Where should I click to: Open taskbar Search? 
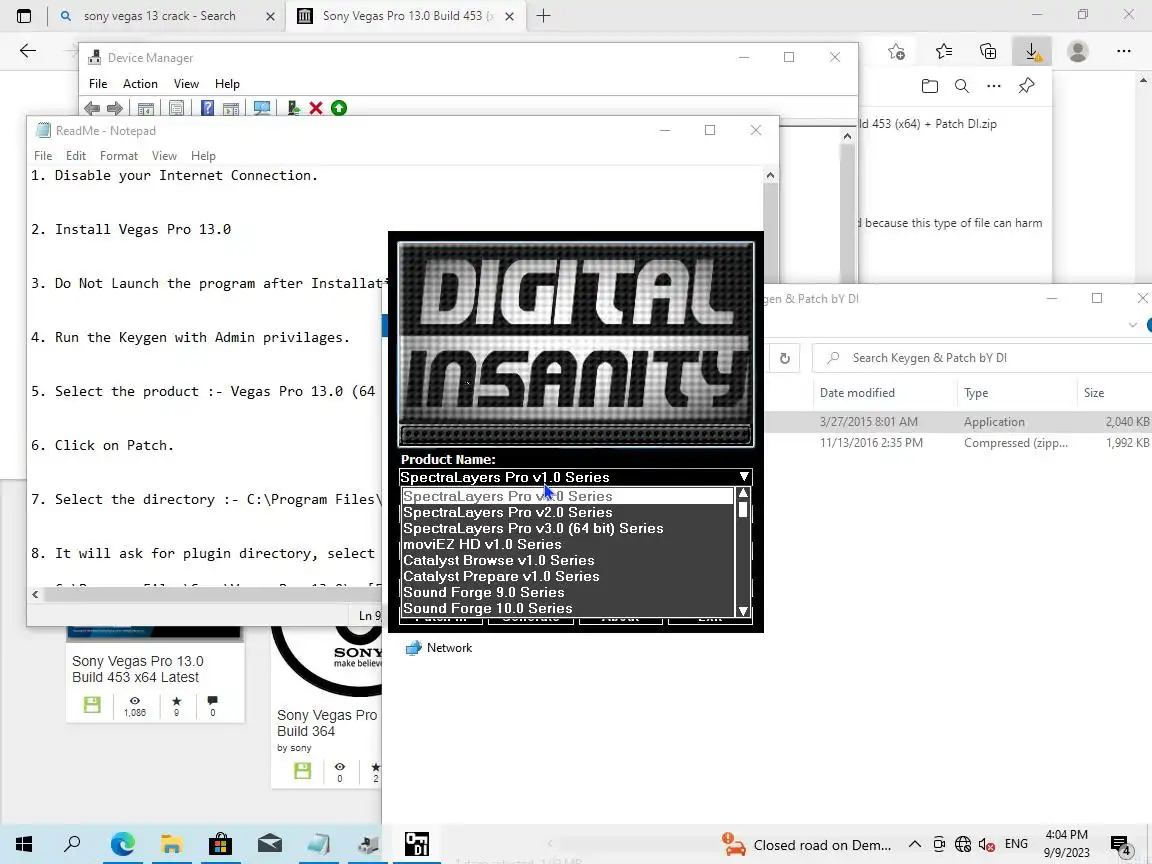72,844
